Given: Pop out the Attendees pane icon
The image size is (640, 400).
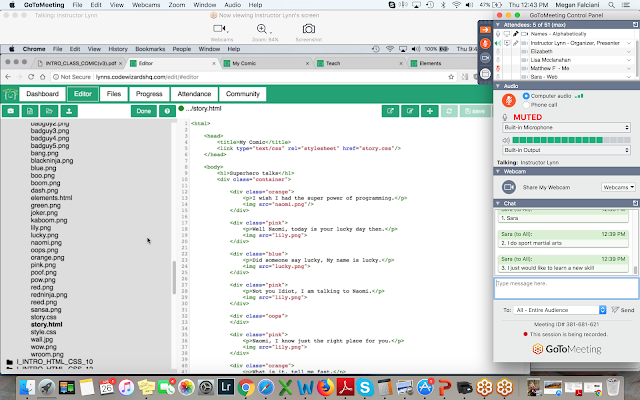Looking at the screenshot, I should (635, 25).
